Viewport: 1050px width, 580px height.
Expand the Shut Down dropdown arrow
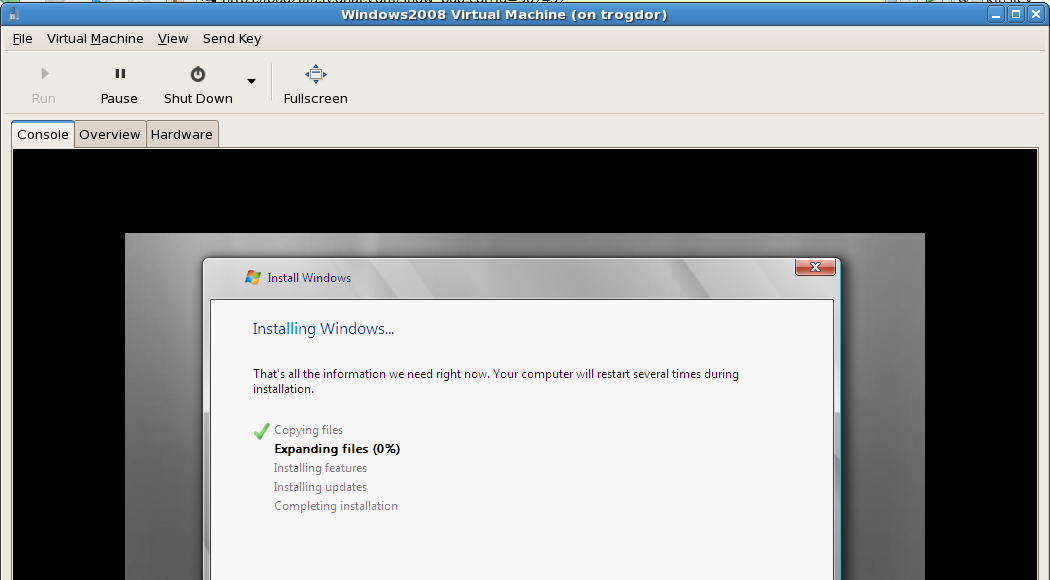click(251, 81)
